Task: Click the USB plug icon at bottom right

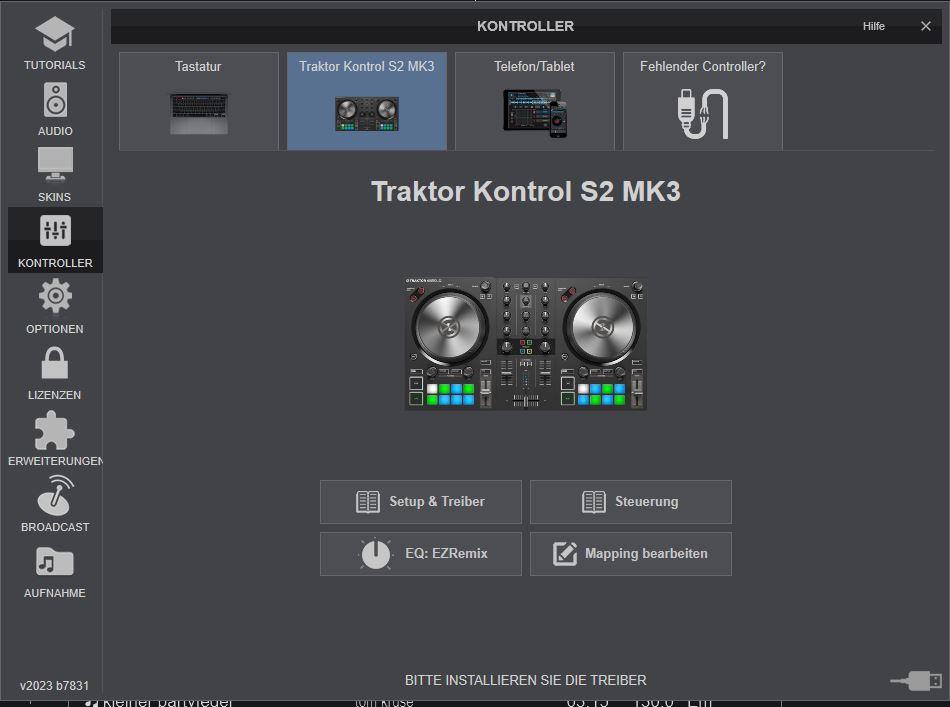Action: tap(916, 681)
